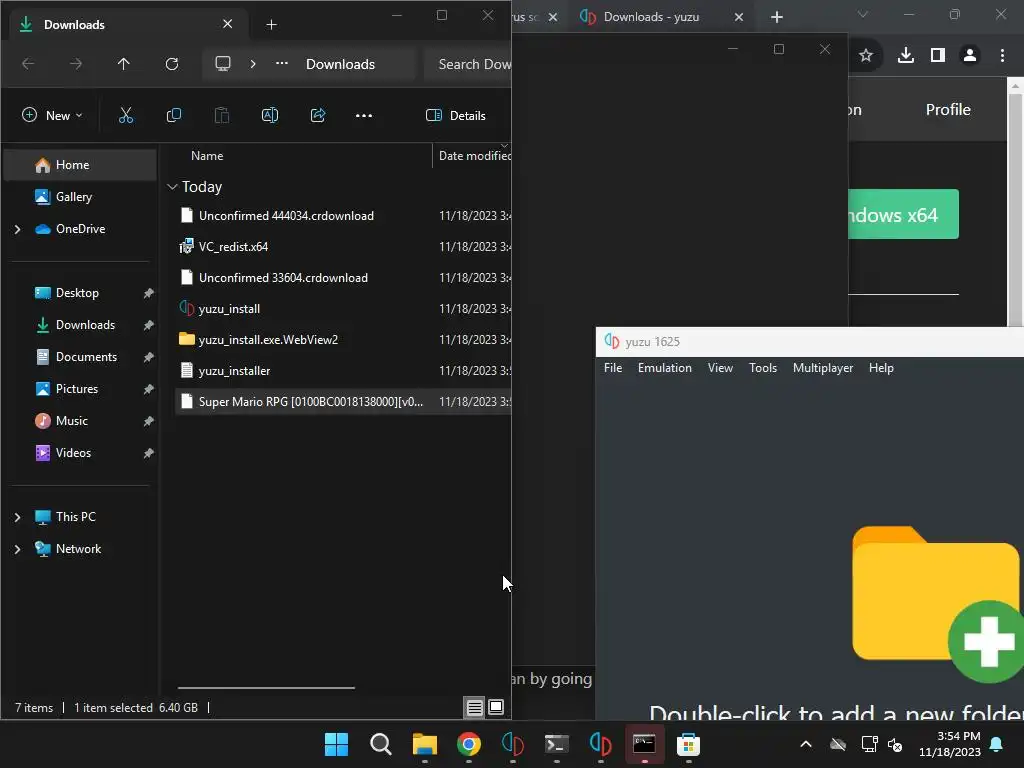The image size is (1024, 768).
Task: Select Home in the navigation pane
Action: coord(80,165)
